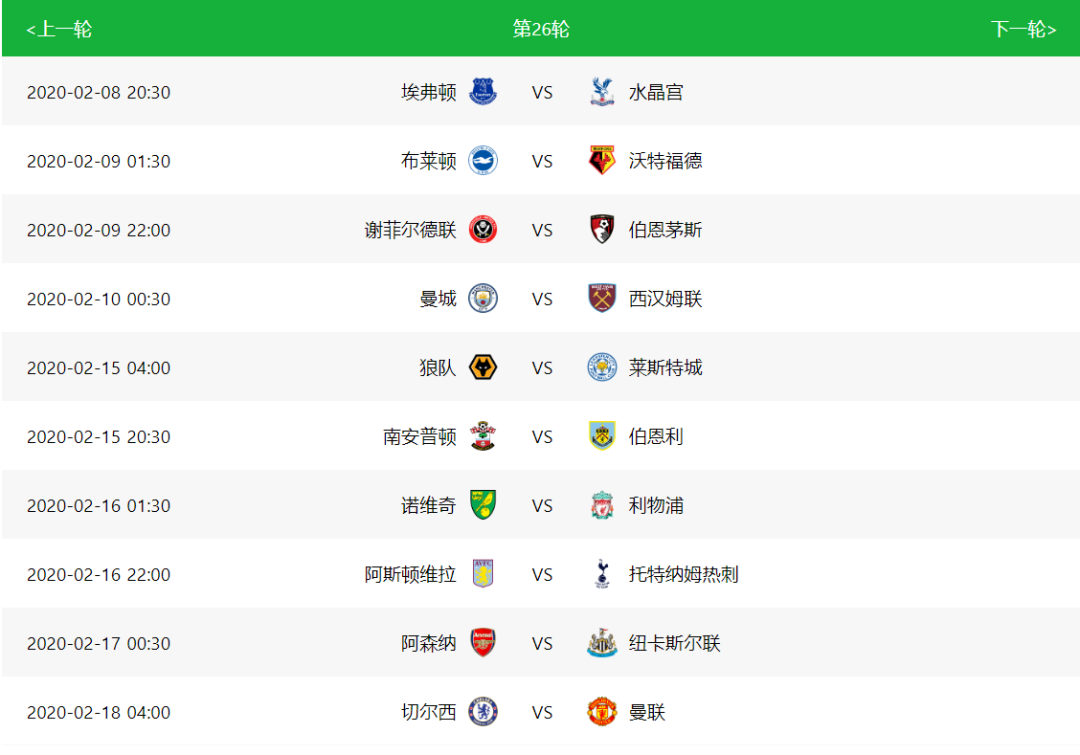Screen dimensions: 1080x755
Task: Click the Wolves club badge
Action: [x=483, y=367]
